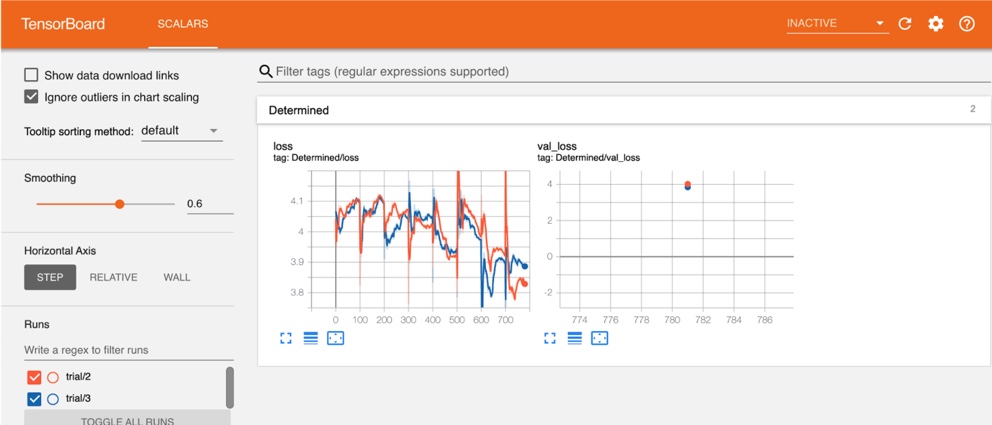
Task: Select WALL horizontal axis
Action: tap(177, 277)
